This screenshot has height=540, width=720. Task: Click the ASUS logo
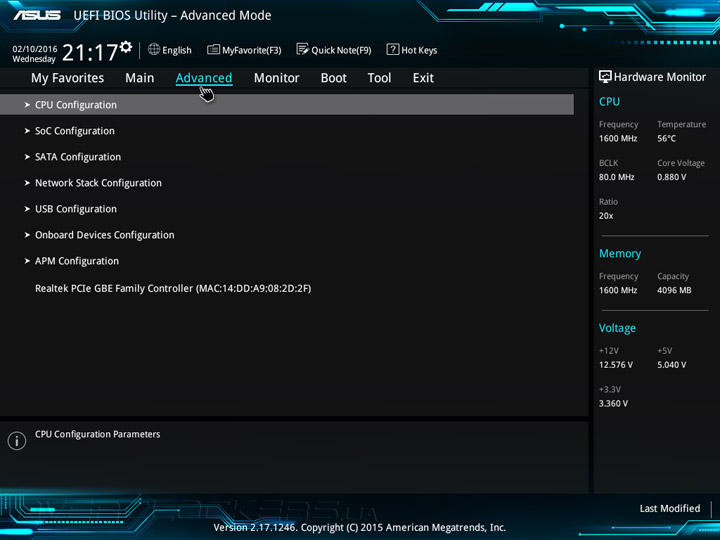point(37,15)
